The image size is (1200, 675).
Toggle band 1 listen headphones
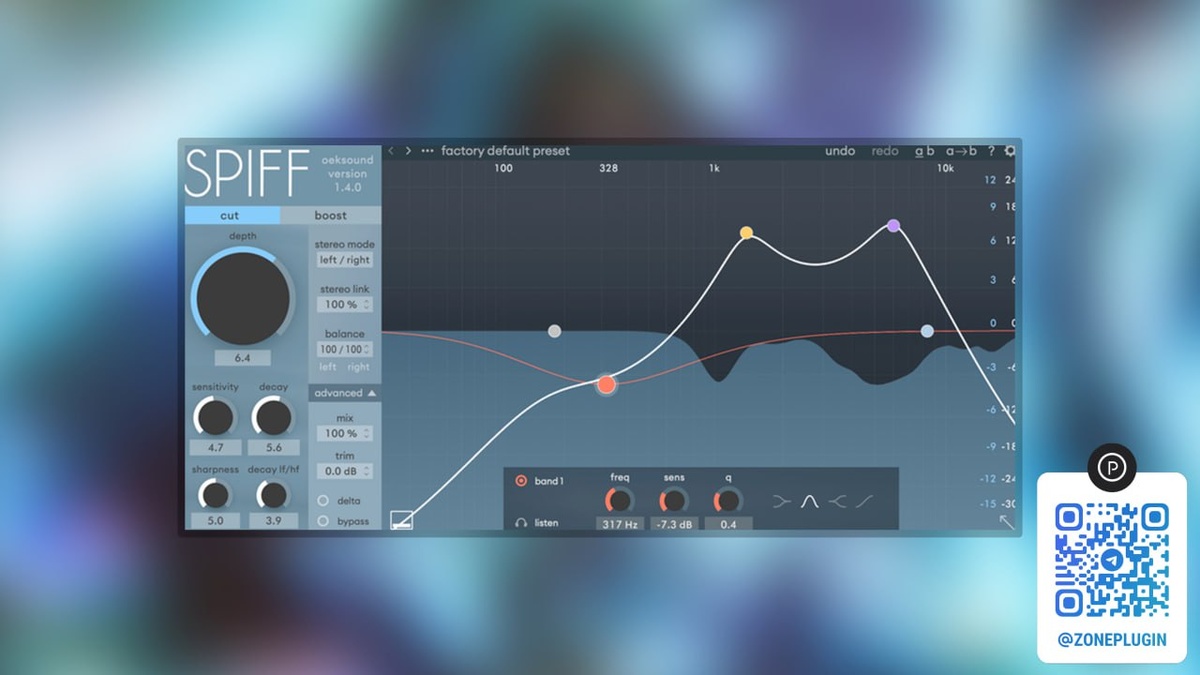click(x=520, y=522)
